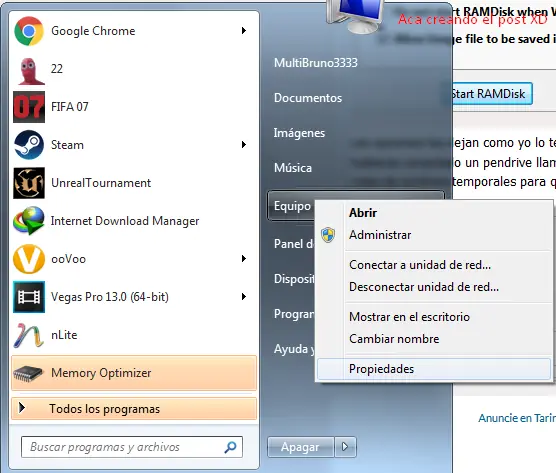Open the MultiBruno3333 user folder link
The image size is (556, 473).
tap(316, 63)
